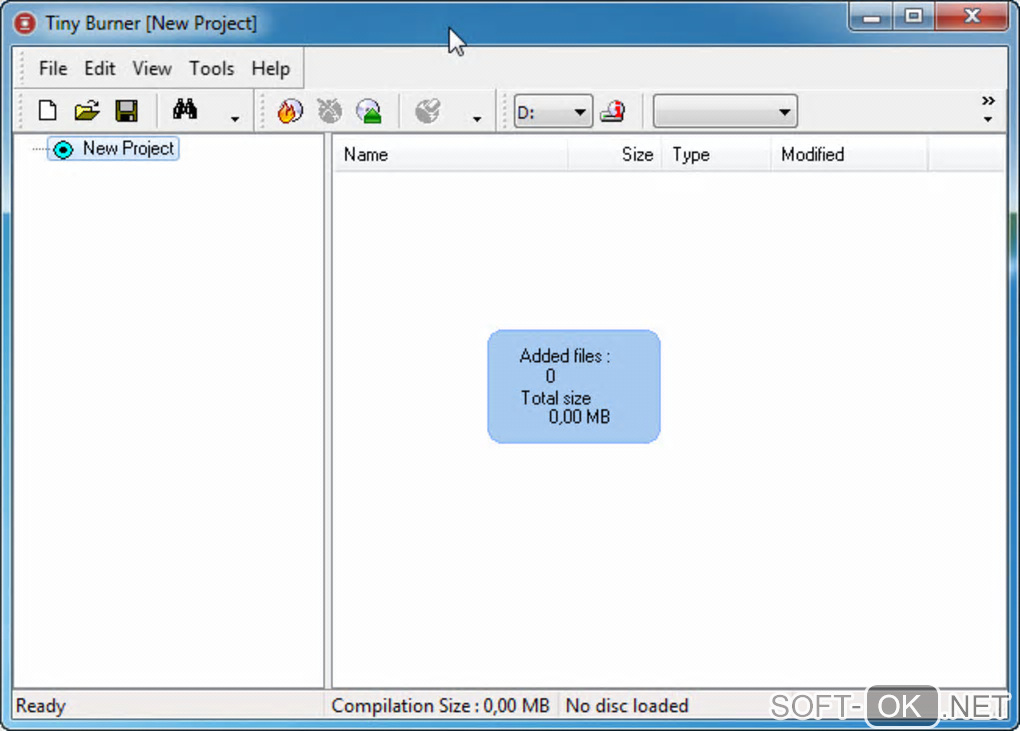Click the New Project disc icon in tree
Viewport: 1020px width, 731px height.
[63, 150]
